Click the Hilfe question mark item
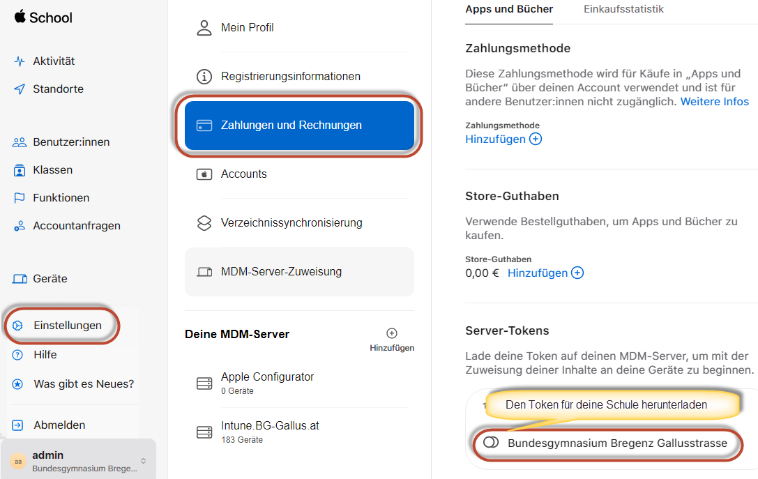 45,354
